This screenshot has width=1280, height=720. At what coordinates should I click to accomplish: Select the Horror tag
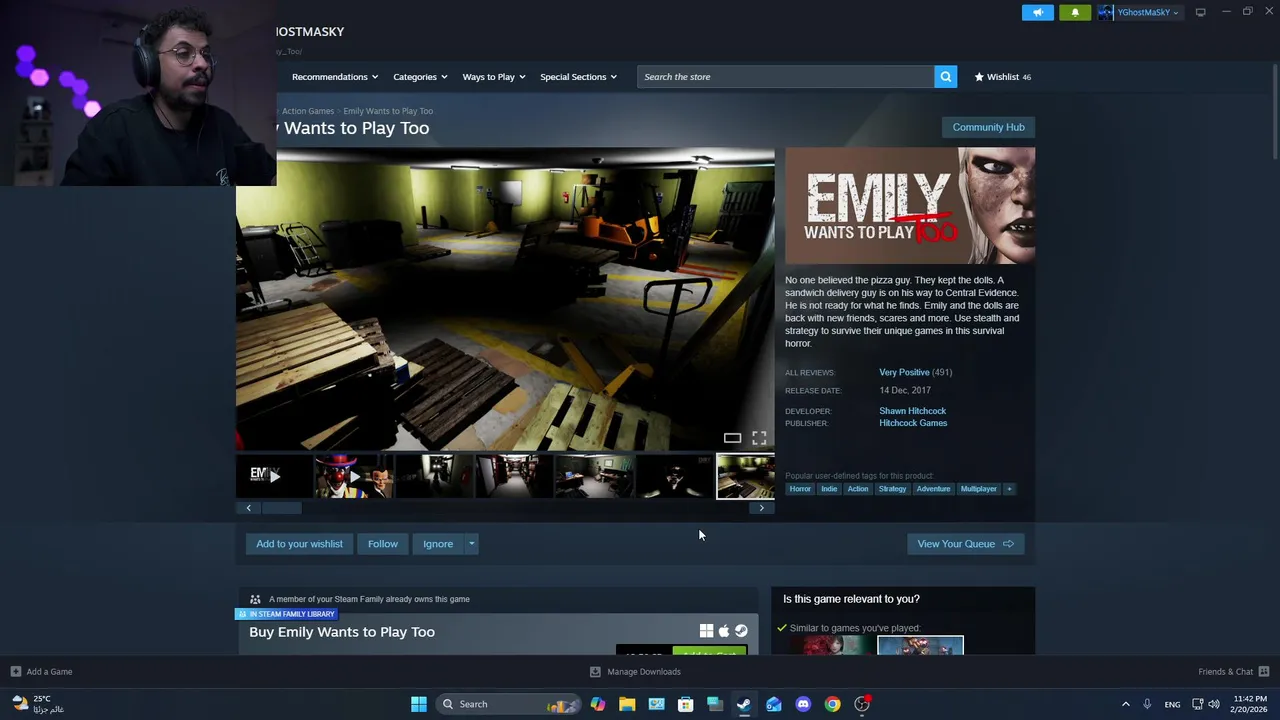coord(800,489)
